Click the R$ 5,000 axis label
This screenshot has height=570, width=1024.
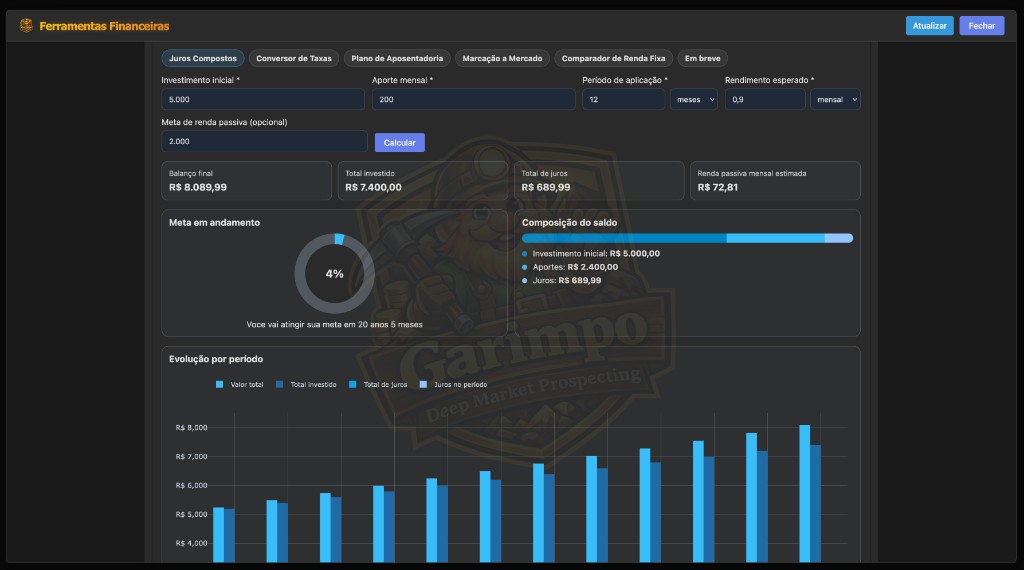pos(191,515)
